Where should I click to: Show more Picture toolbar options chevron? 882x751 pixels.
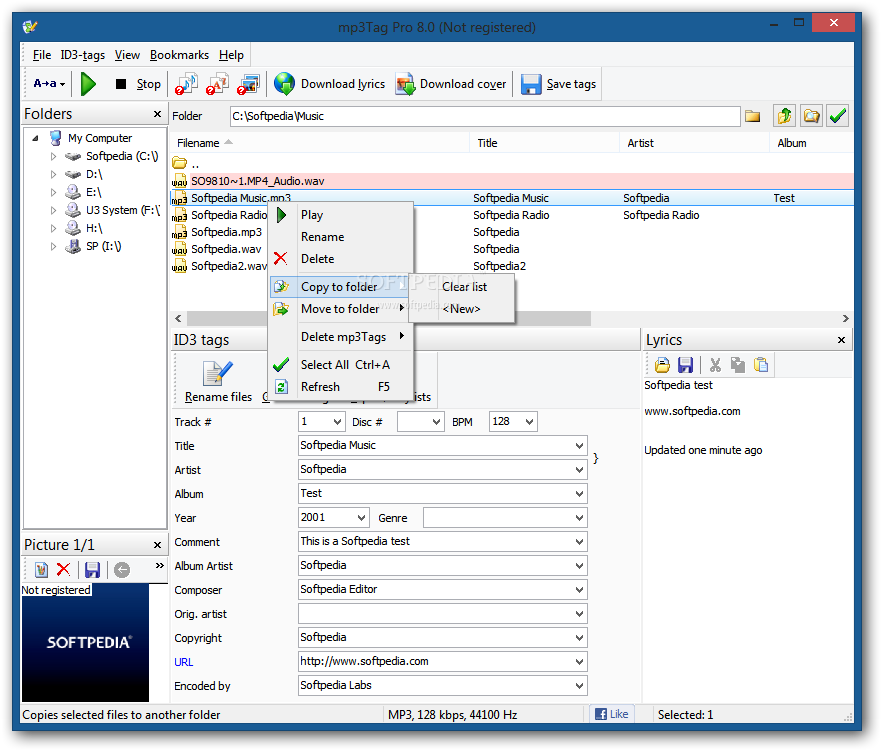pyautogui.click(x=160, y=565)
